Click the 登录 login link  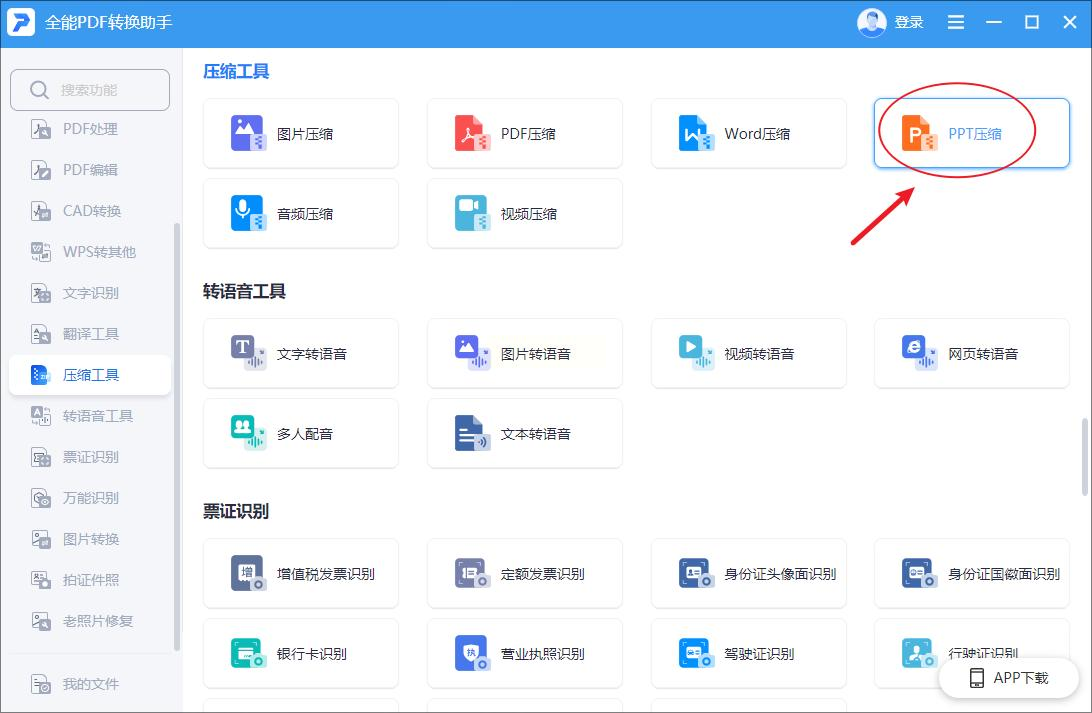[x=909, y=22]
